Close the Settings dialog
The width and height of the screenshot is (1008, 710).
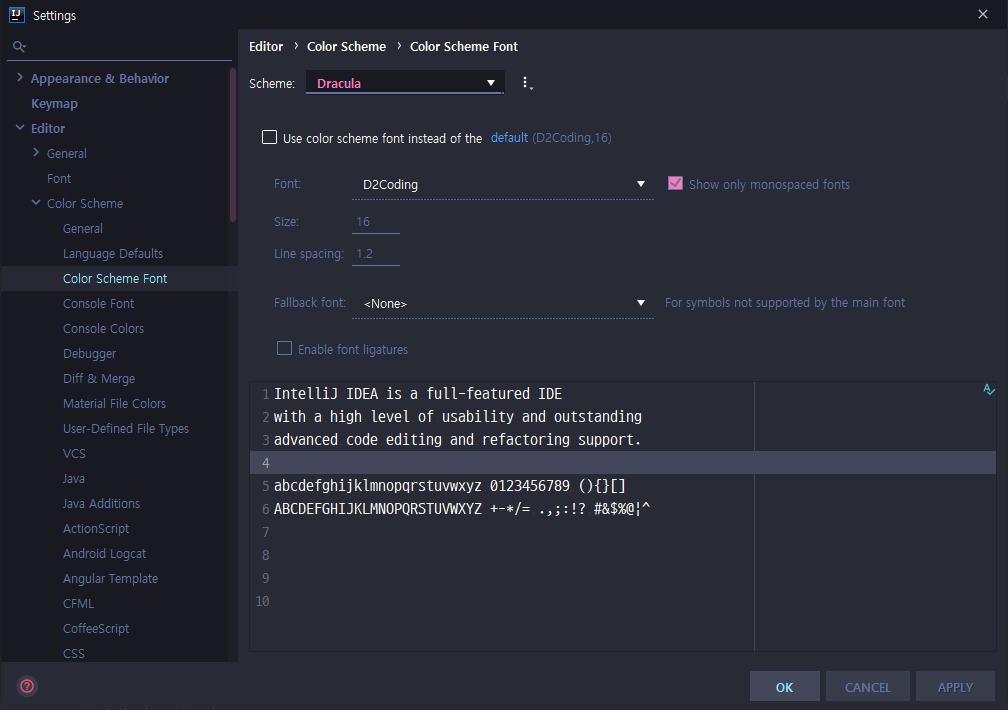(983, 14)
